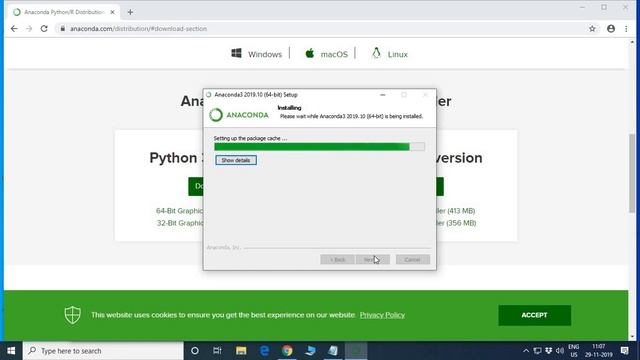Open the 413 MB installer link
The width and height of the screenshot is (640, 360).
[x=456, y=211]
